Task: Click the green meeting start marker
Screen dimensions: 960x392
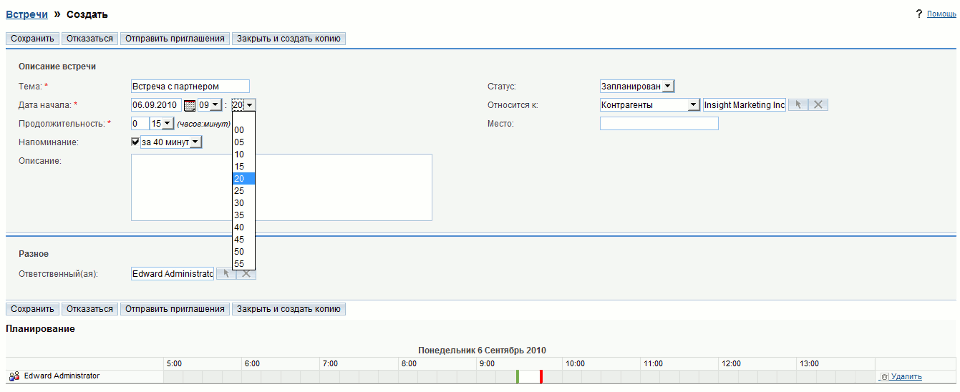Action: coord(517,377)
